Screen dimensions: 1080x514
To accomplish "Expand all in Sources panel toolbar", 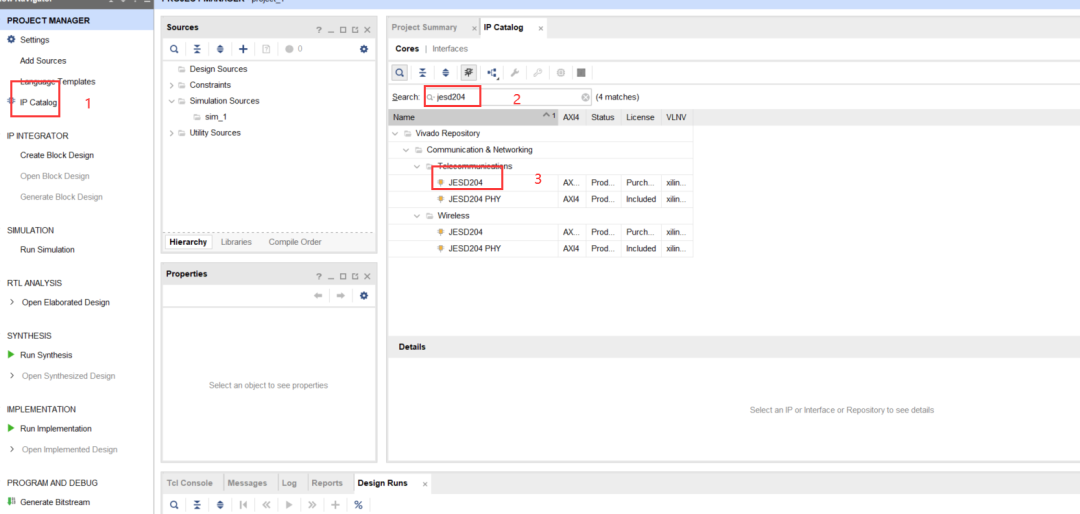I will (x=220, y=49).
